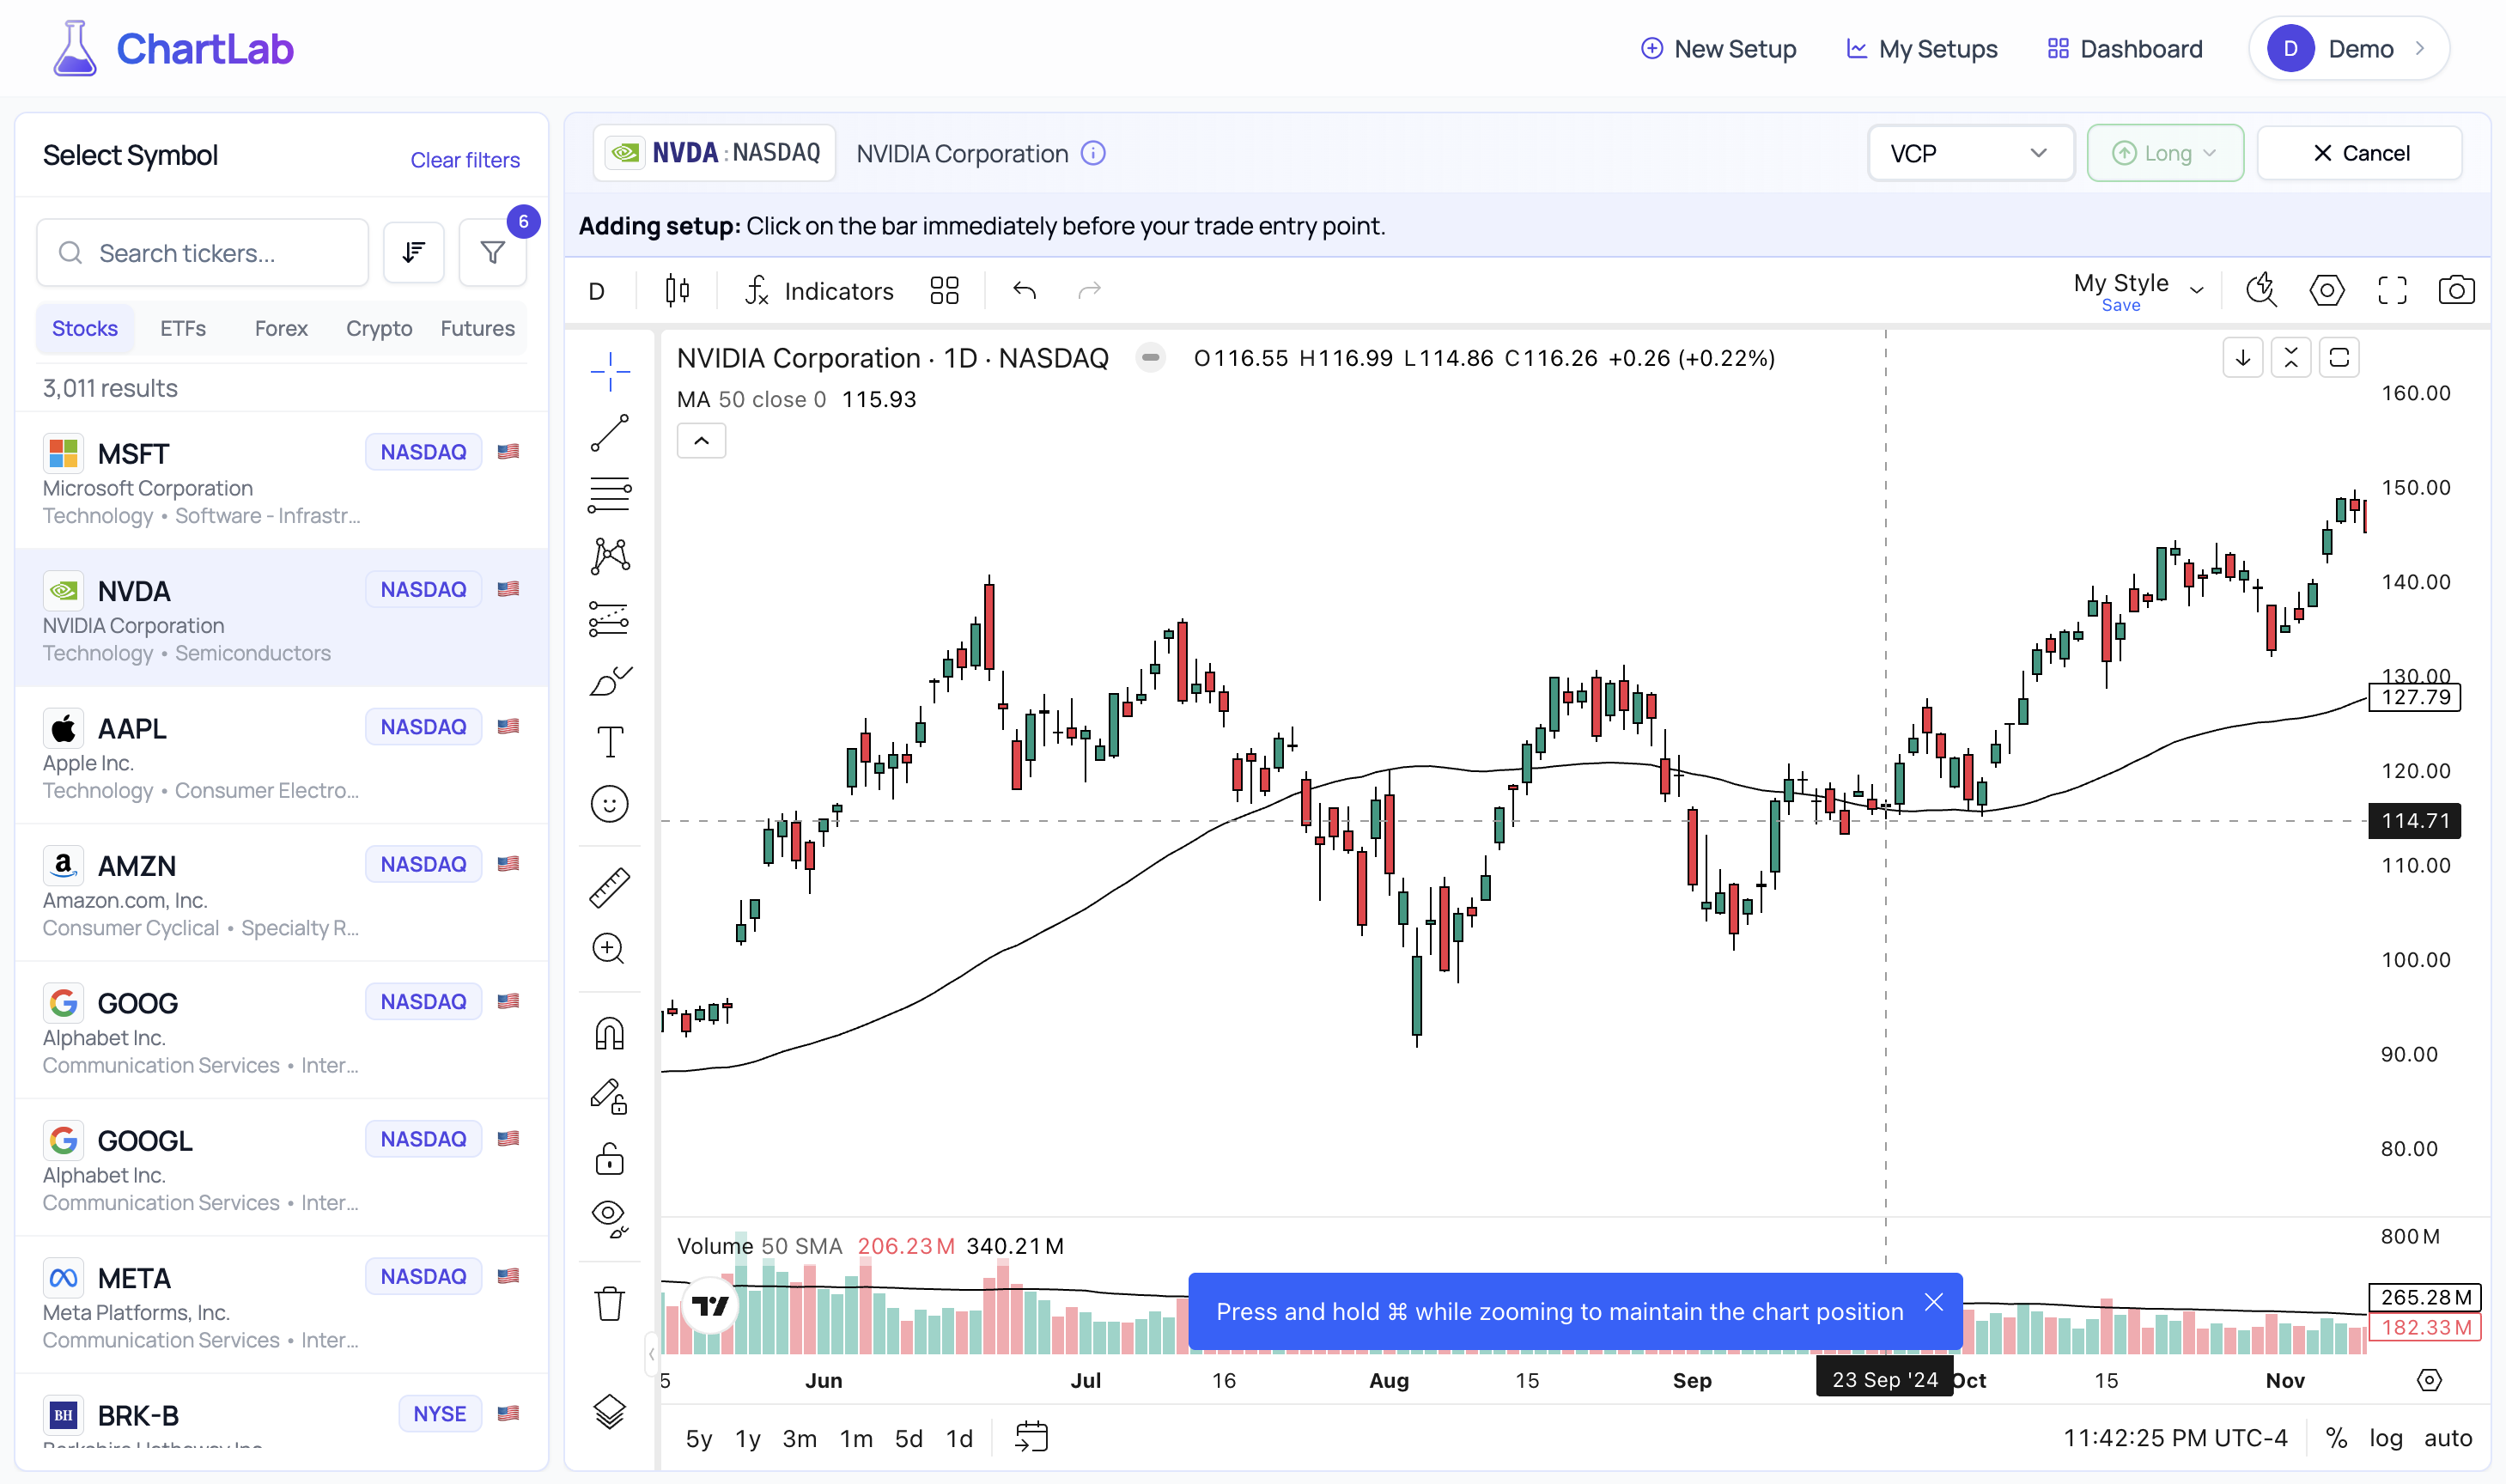
Task: Click the maximize pane icon
Action: 2339,358
